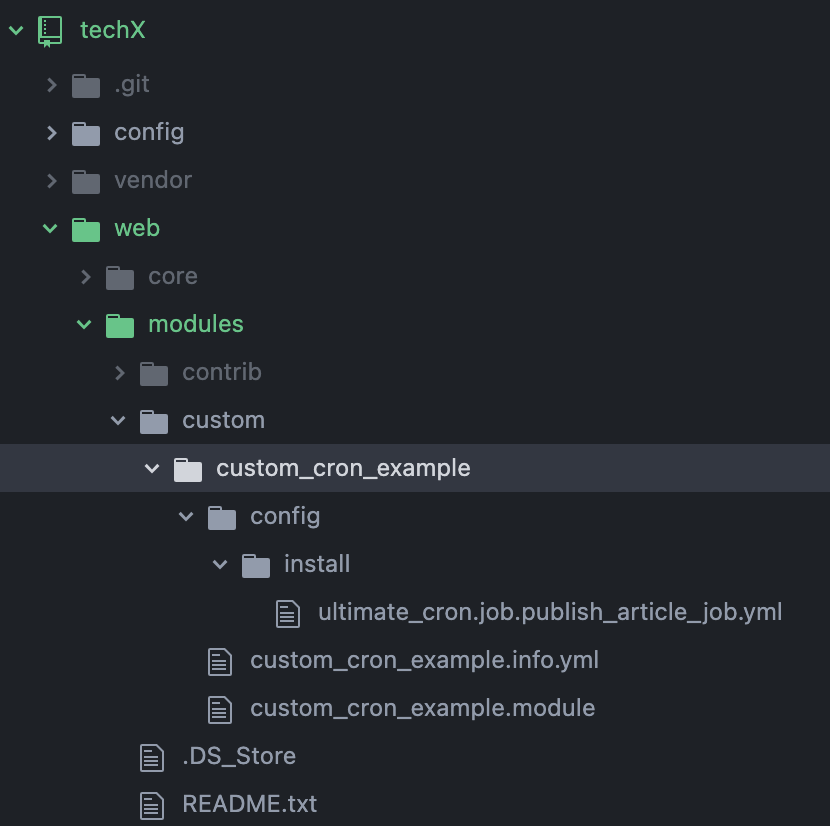Click the vendor folder icon
830x826 pixels.
(x=86, y=182)
